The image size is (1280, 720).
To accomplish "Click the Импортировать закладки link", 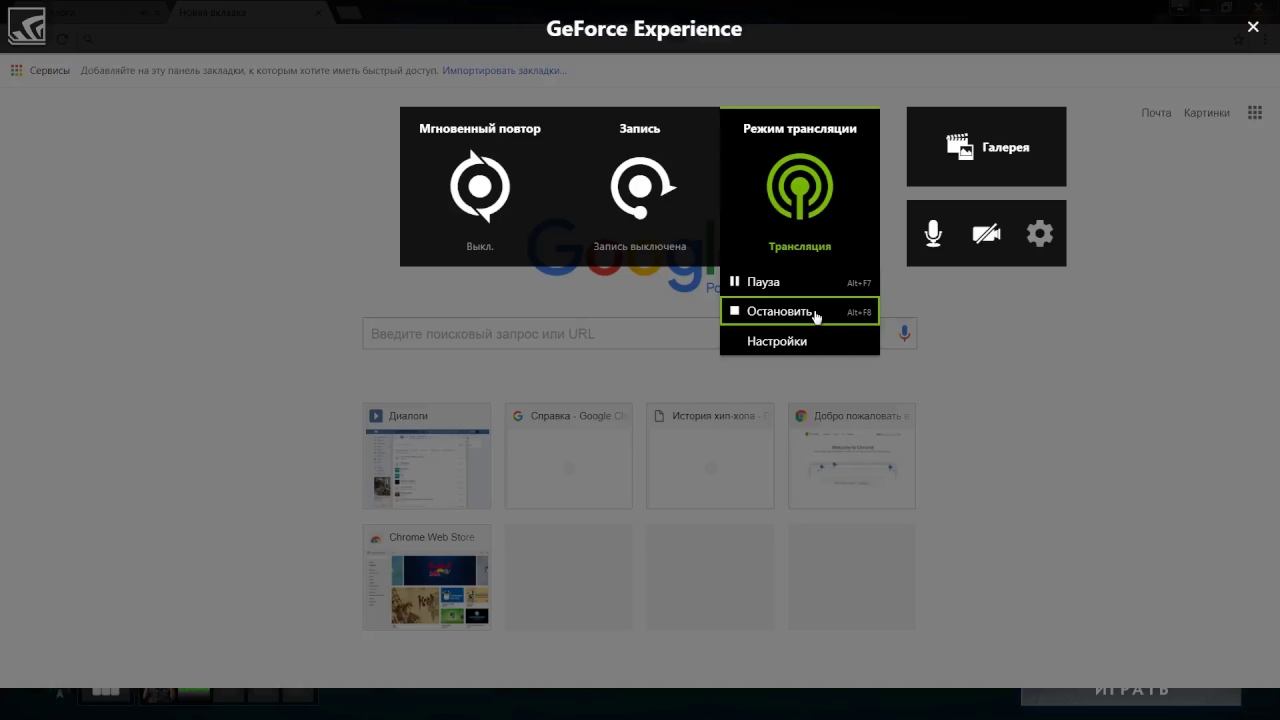I will point(504,71).
